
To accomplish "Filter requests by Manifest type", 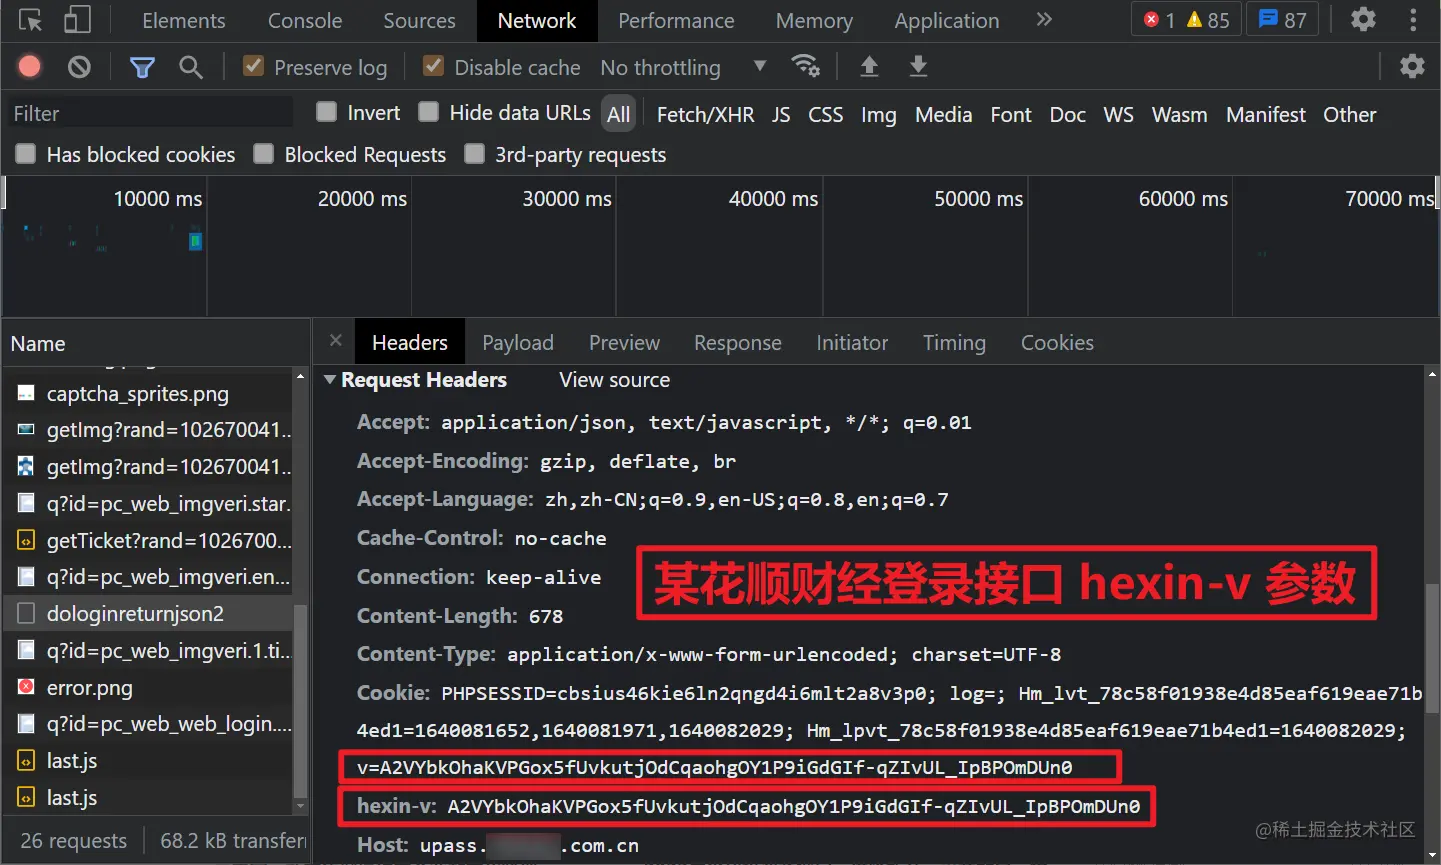I will point(1266,114).
